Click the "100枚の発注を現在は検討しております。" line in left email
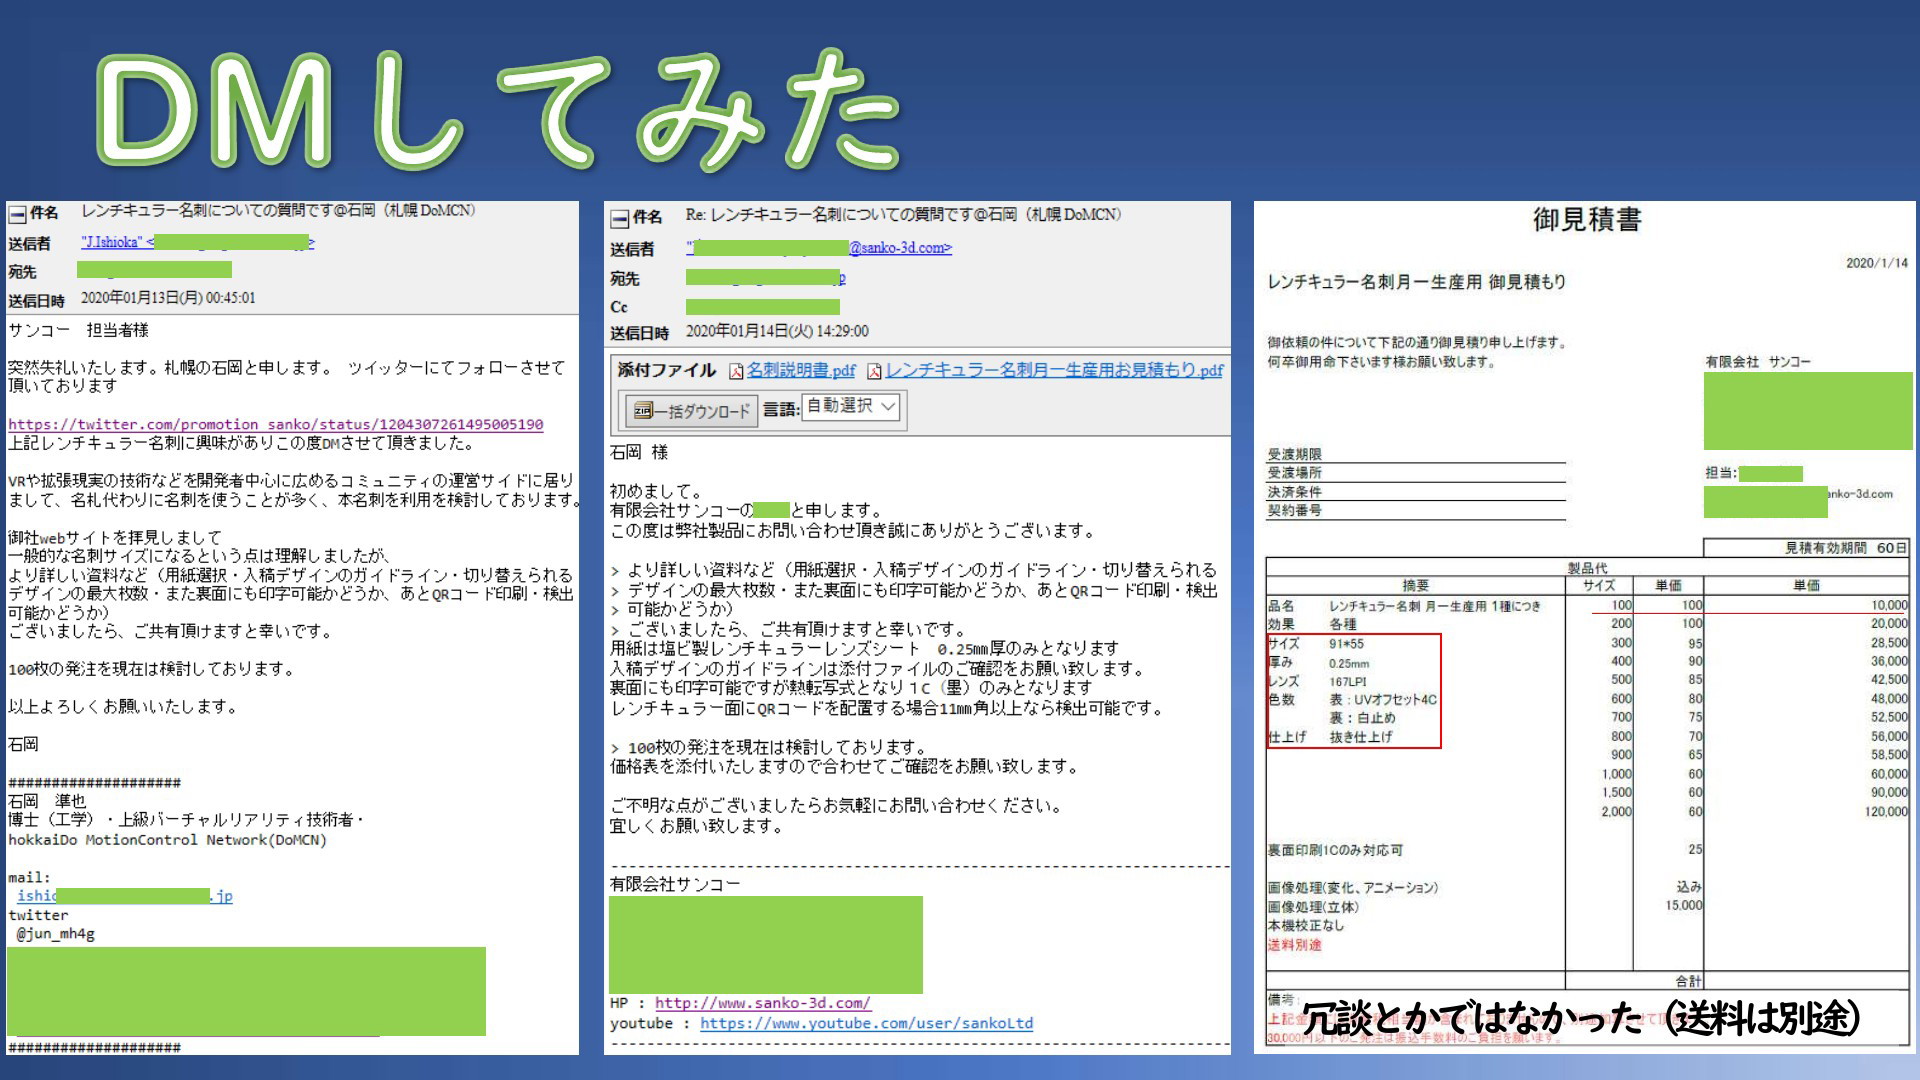Image resolution: width=1920 pixels, height=1080 pixels. 151,669
